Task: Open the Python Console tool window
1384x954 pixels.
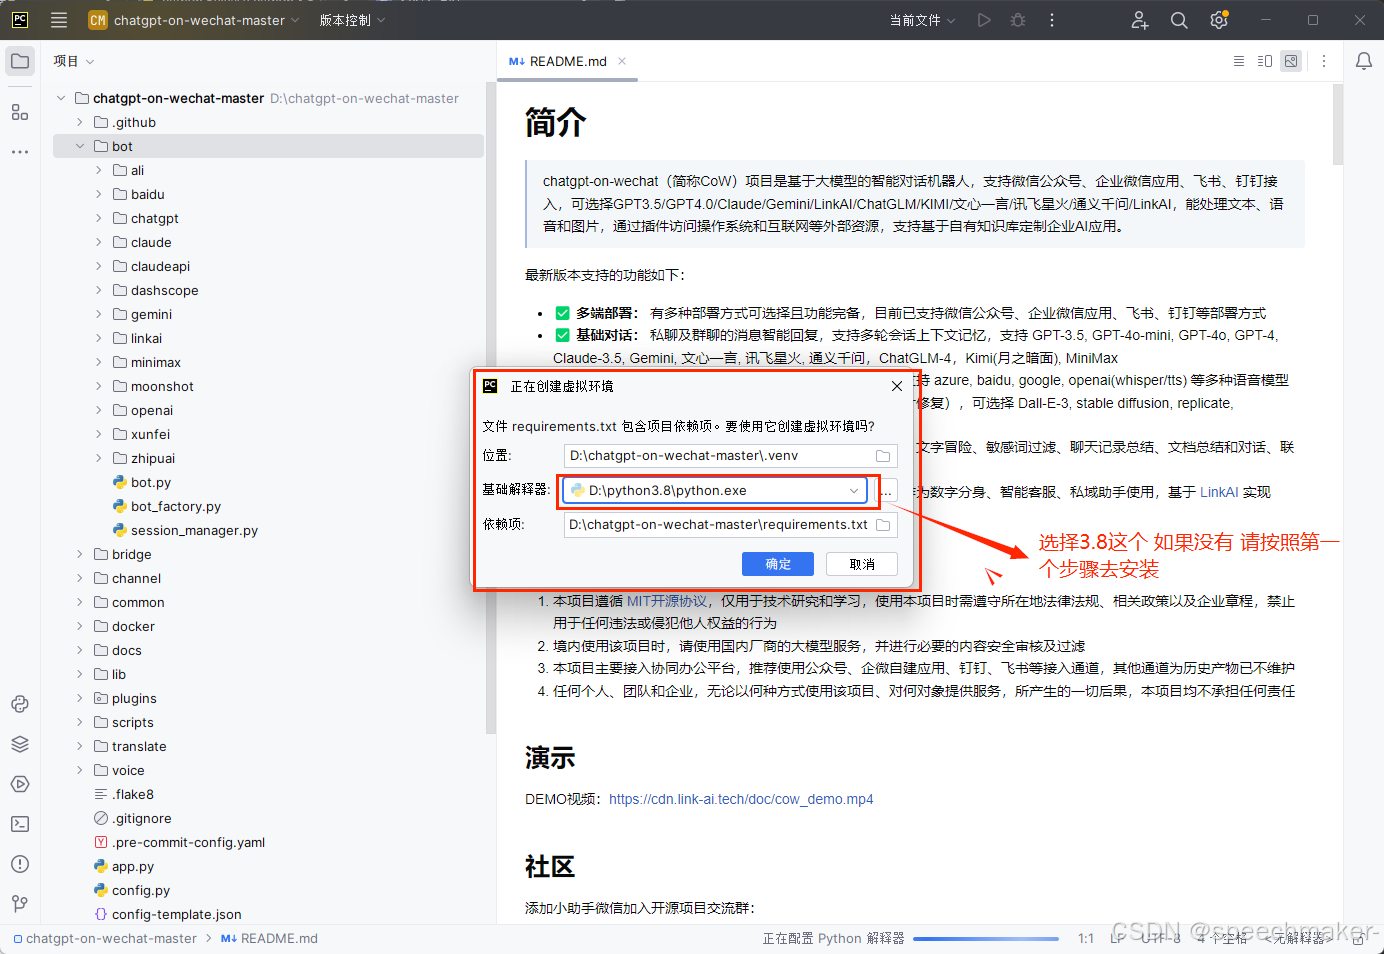Action: [20, 704]
